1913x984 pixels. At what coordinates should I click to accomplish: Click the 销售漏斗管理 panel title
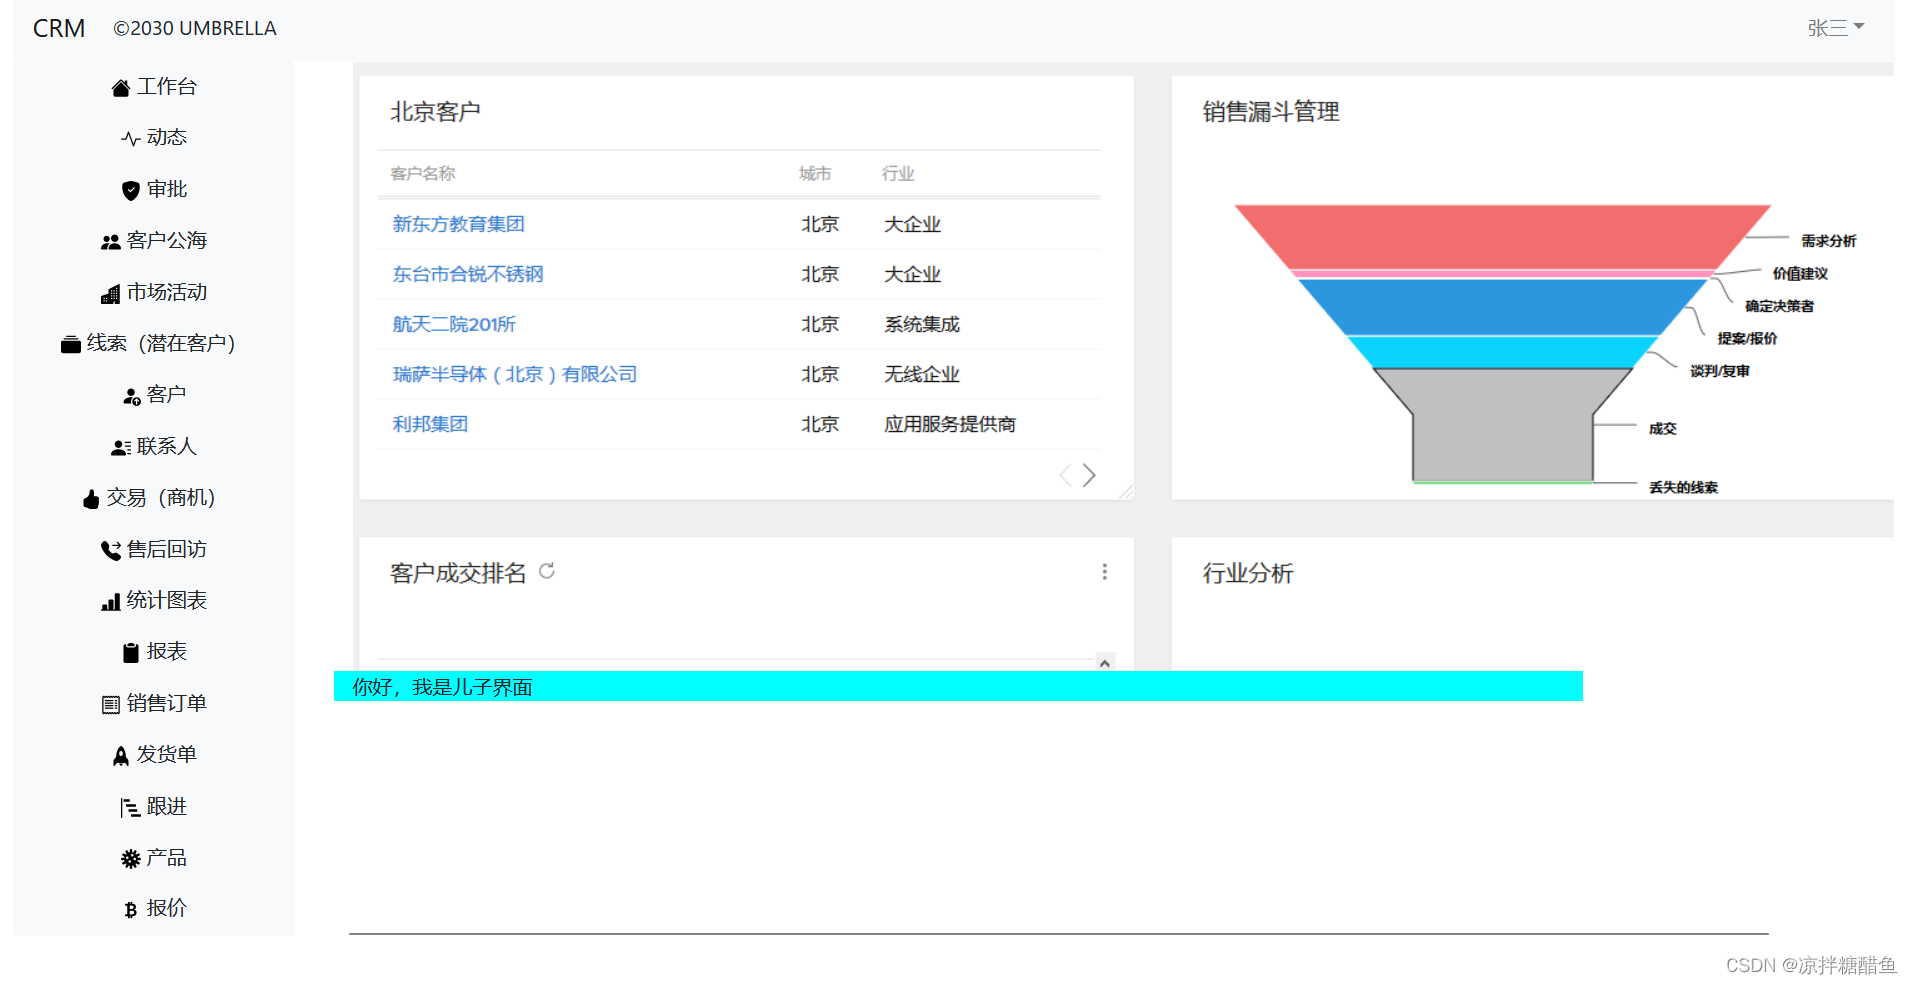tap(1271, 112)
